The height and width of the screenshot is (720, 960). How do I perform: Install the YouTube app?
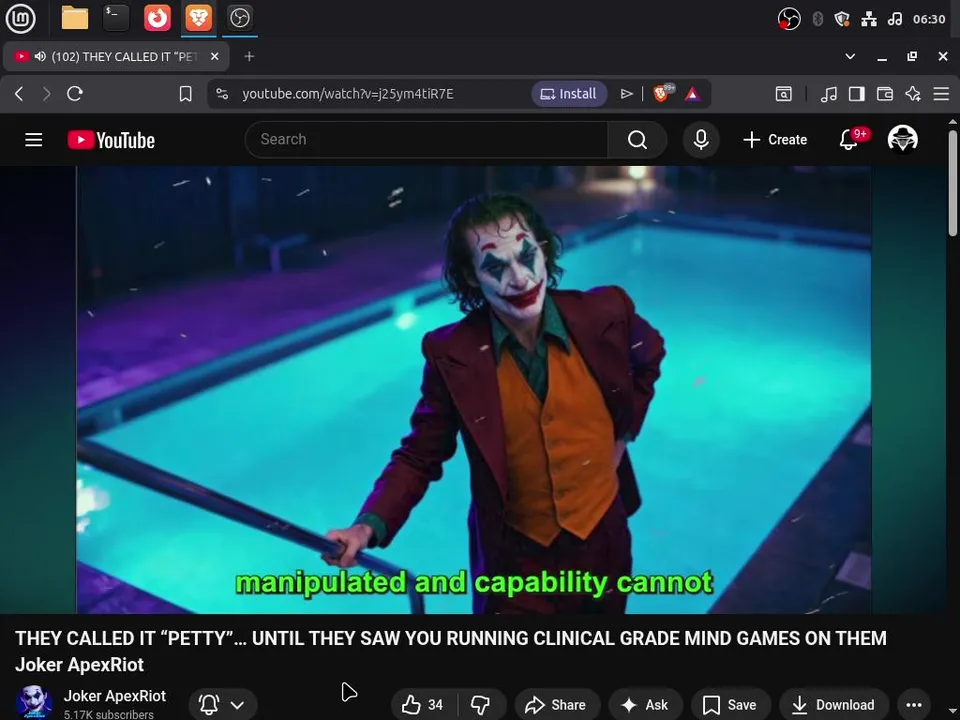(x=569, y=94)
